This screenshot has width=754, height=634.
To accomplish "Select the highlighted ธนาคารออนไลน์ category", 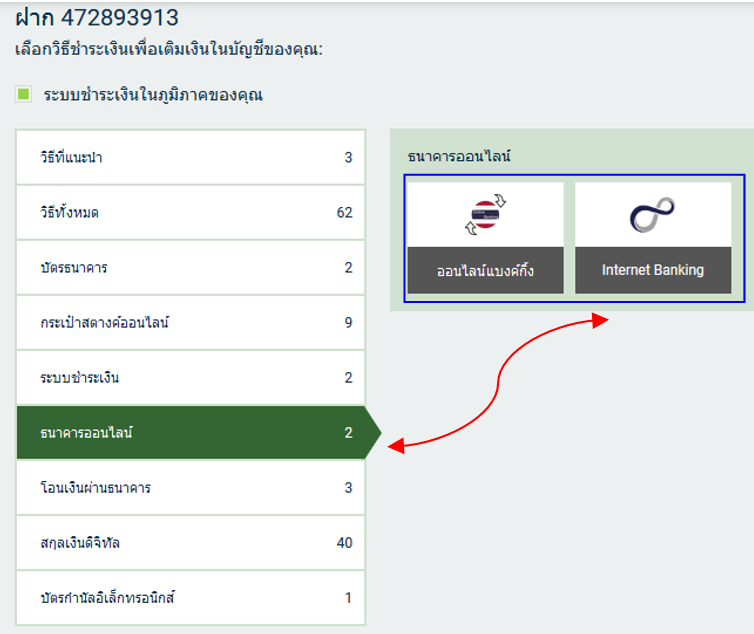I will click(x=199, y=432).
